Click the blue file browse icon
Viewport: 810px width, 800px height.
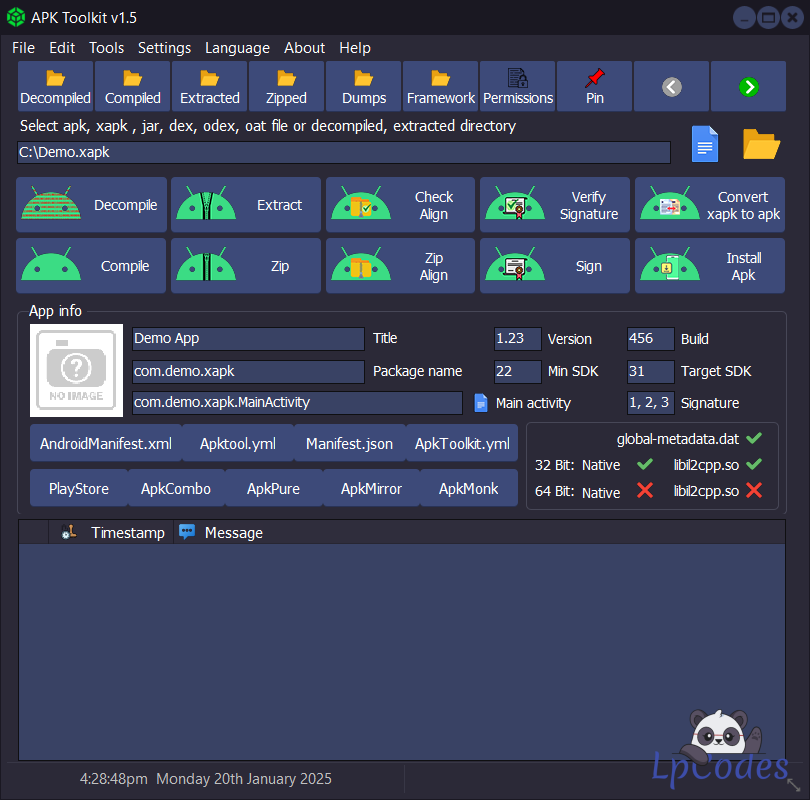pyautogui.click(x=705, y=145)
